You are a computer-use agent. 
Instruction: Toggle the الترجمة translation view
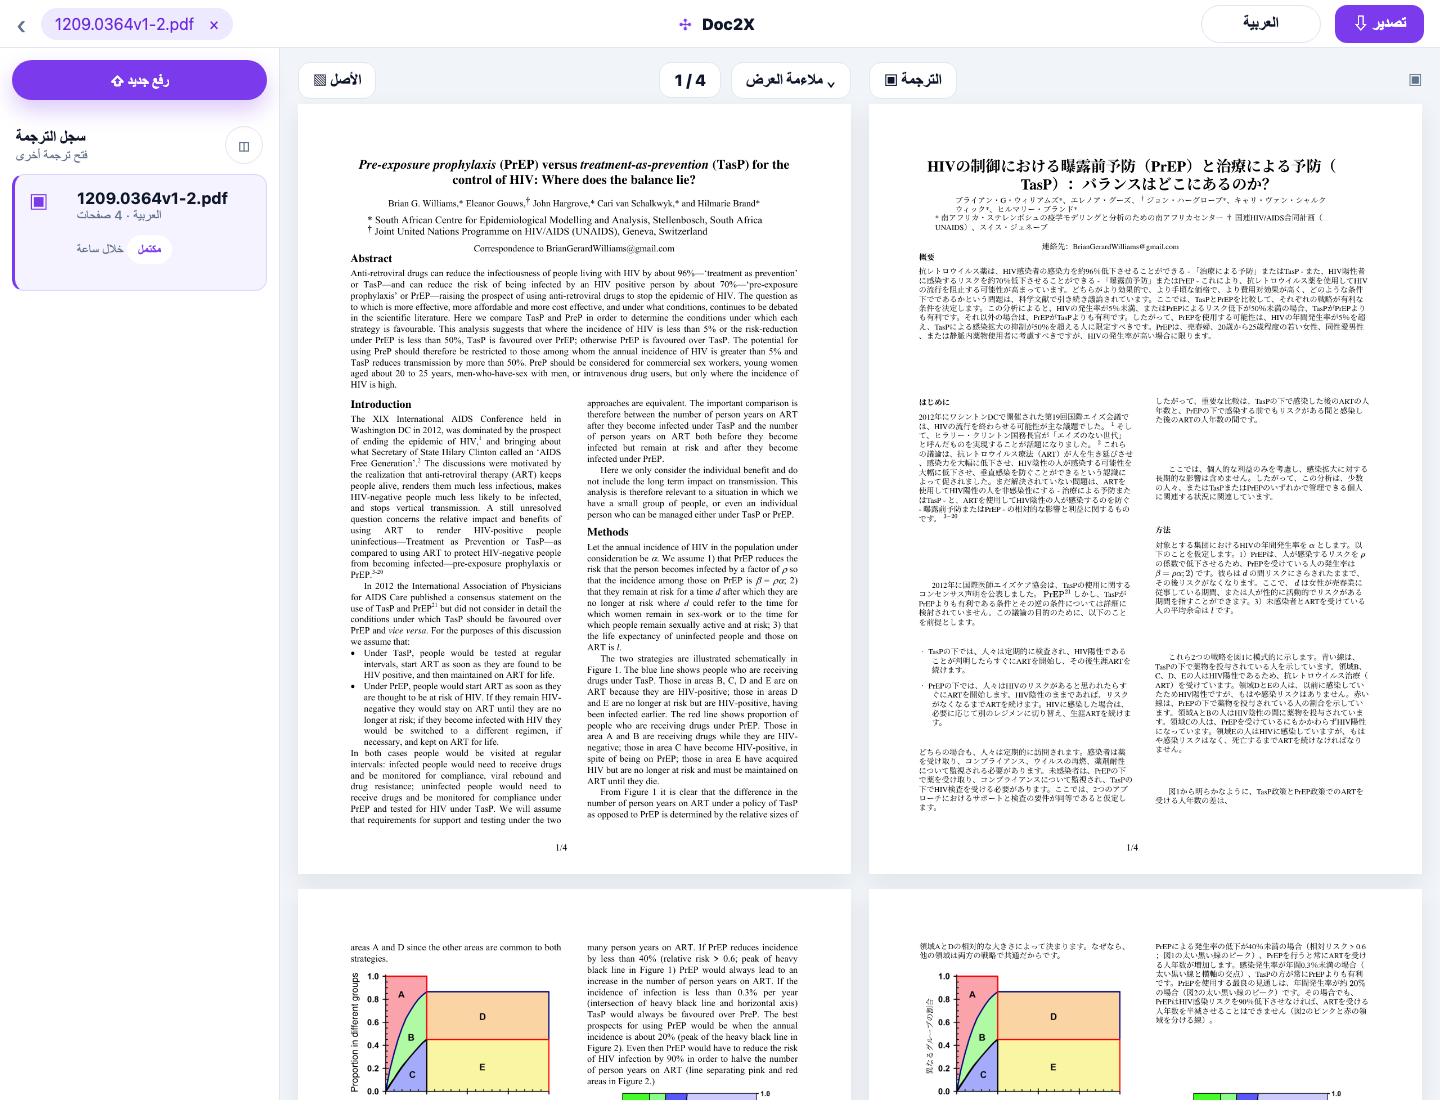[x=913, y=79]
